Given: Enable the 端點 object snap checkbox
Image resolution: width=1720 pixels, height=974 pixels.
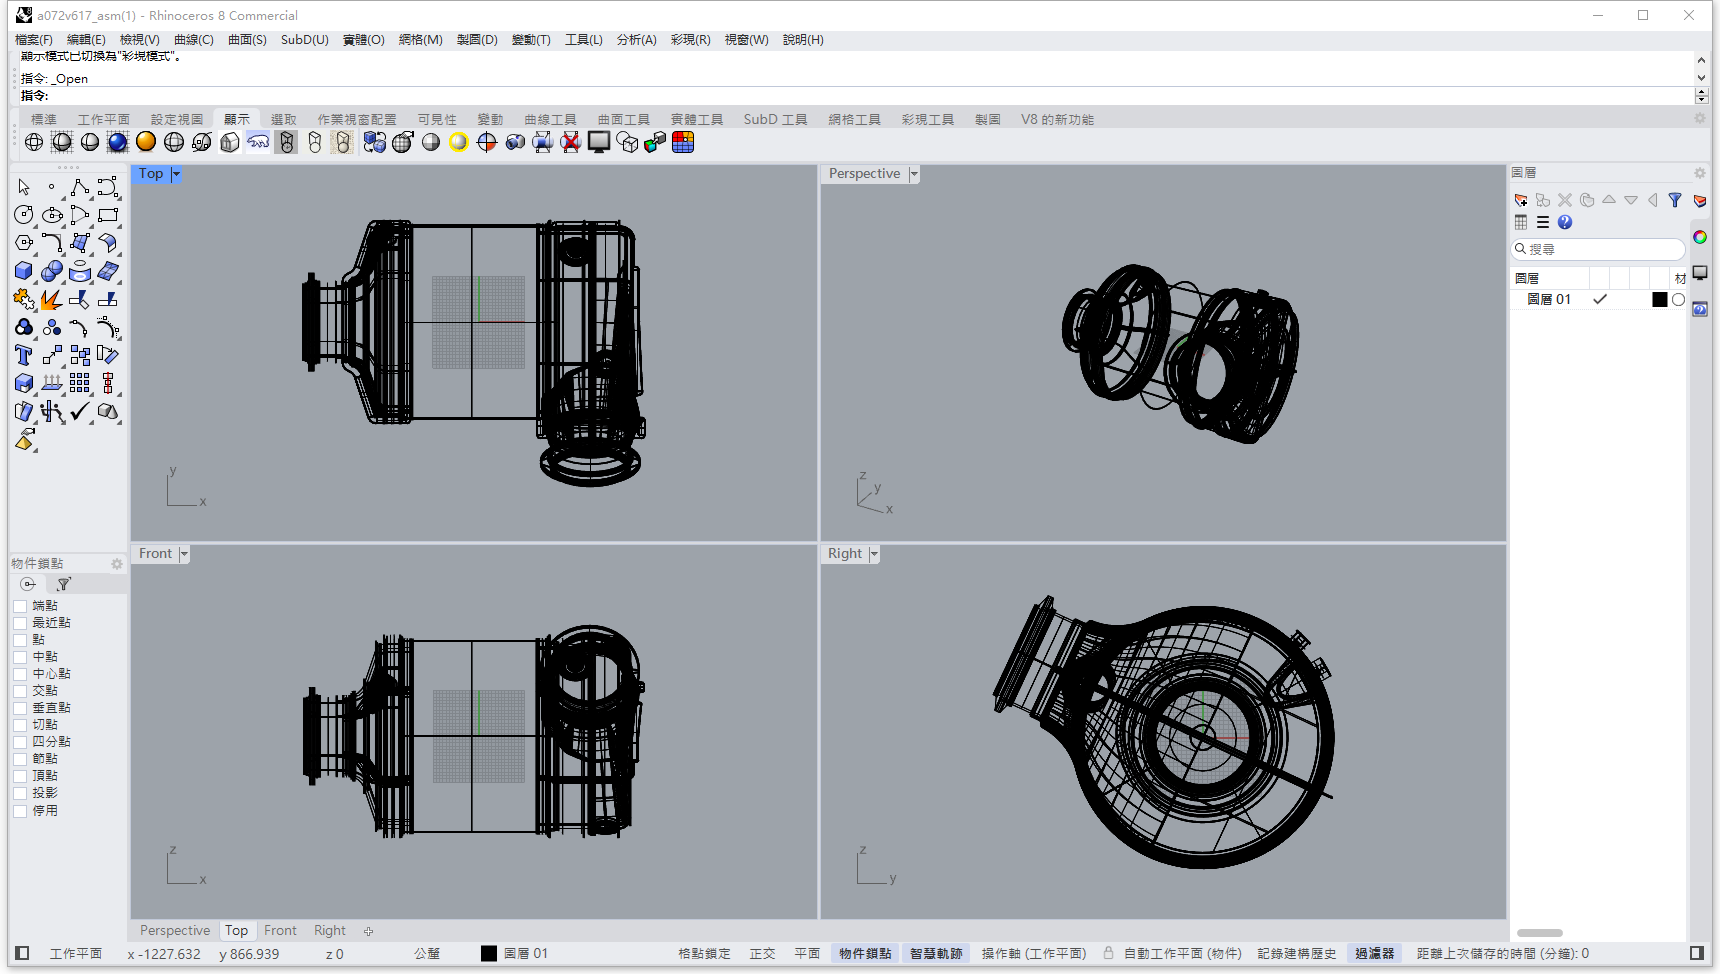Looking at the screenshot, I should pyautogui.click(x=20, y=606).
